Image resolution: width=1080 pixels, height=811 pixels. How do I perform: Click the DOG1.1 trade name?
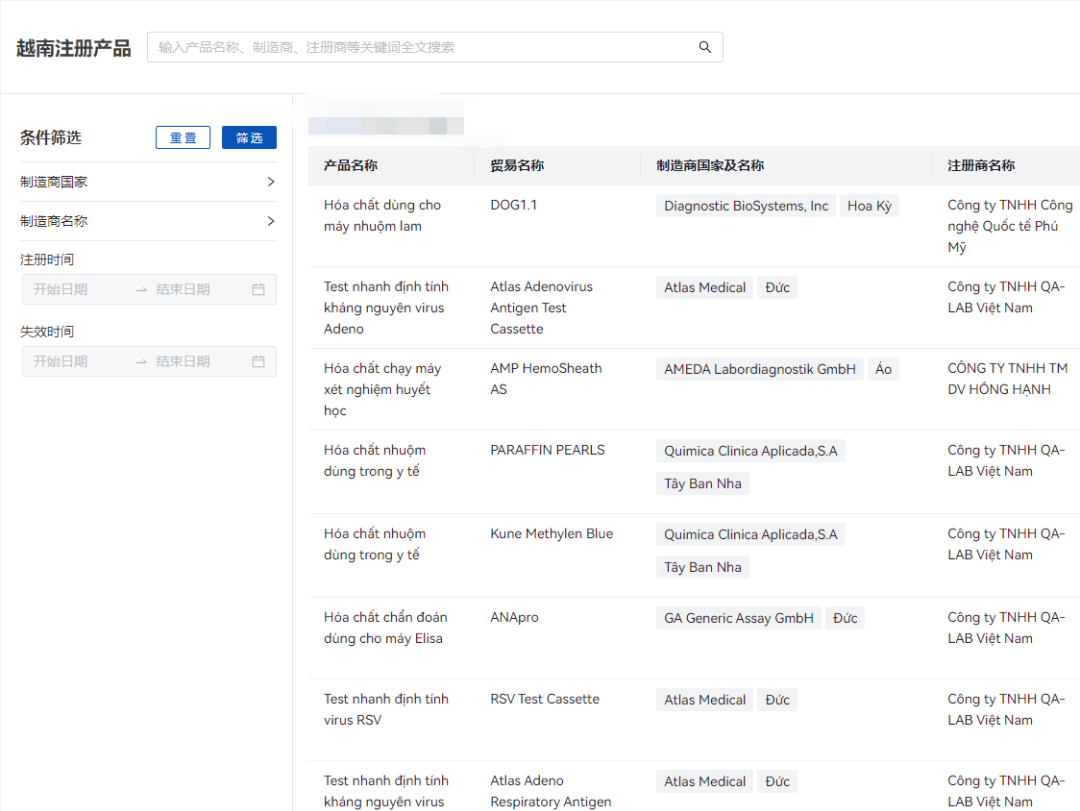pyautogui.click(x=513, y=205)
